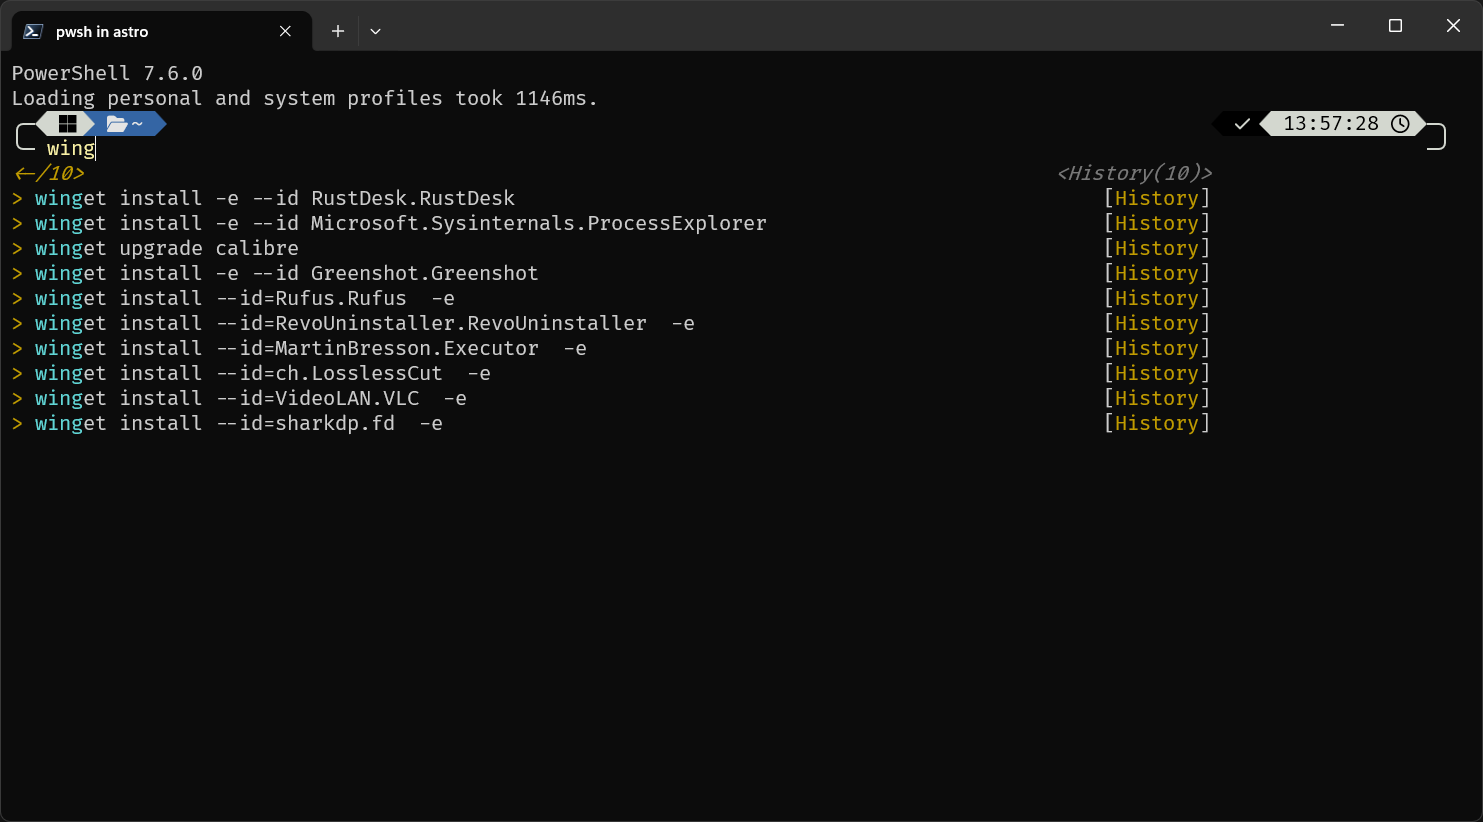Maximize the terminal window
Viewport: 1483px width, 822px height.
click(1395, 25)
